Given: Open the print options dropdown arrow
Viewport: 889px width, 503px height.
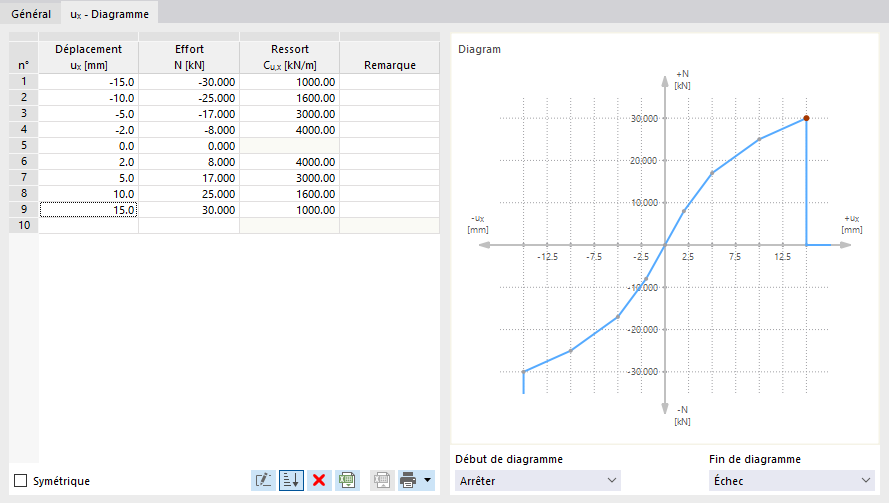Looking at the screenshot, I should pos(427,480).
